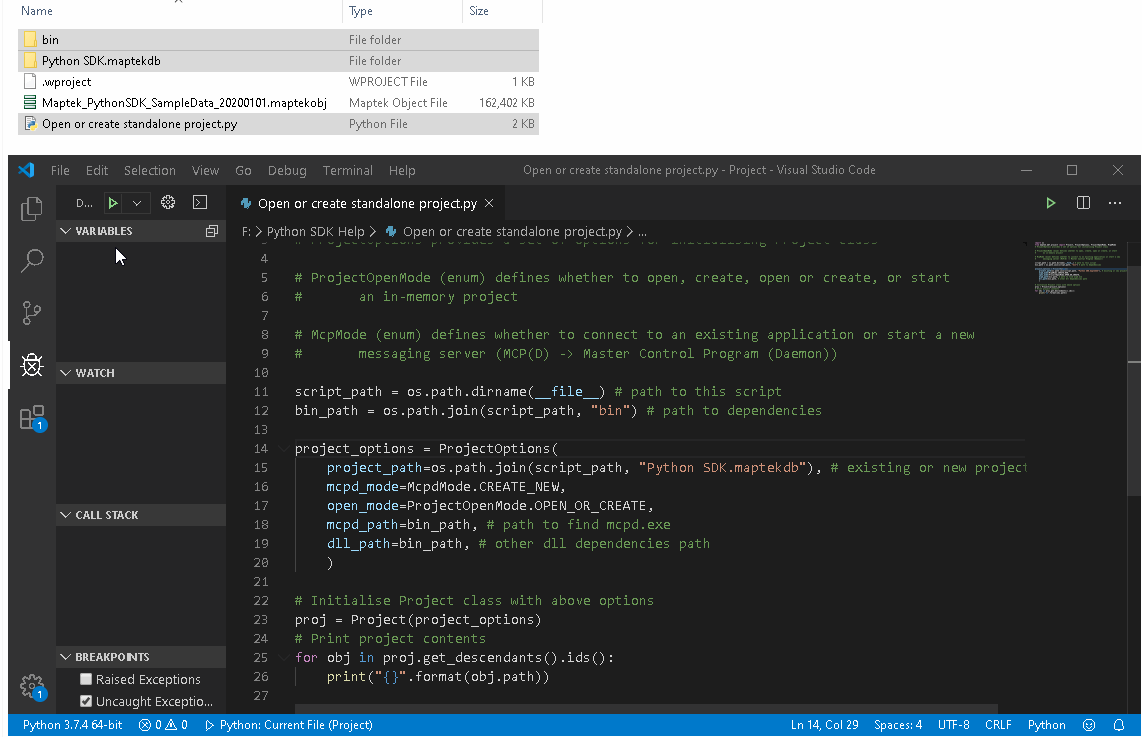Fold code at line 14
Screen dimensions: 1142x737
(283, 449)
